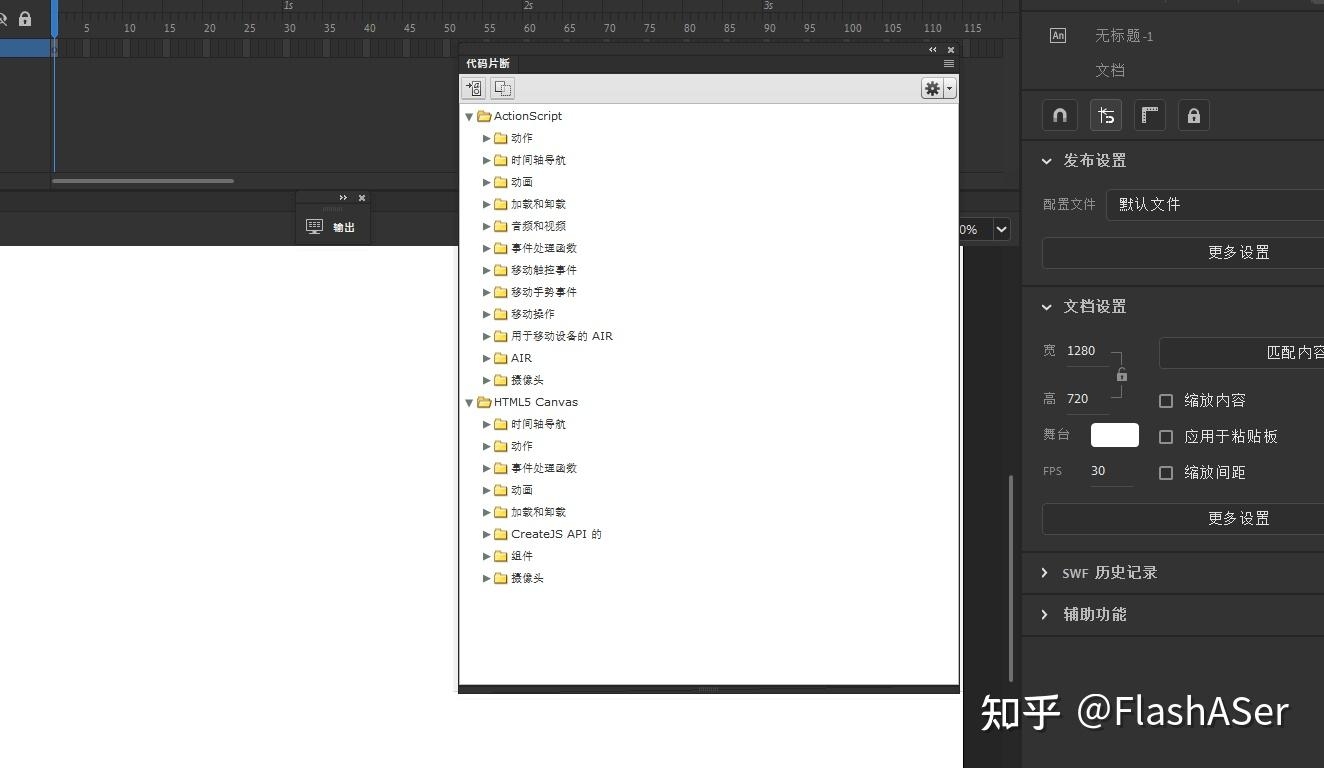The width and height of the screenshot is (1324, 768).
Task: Click the 输出 panel keyboard icon
Action: (314, 226)
